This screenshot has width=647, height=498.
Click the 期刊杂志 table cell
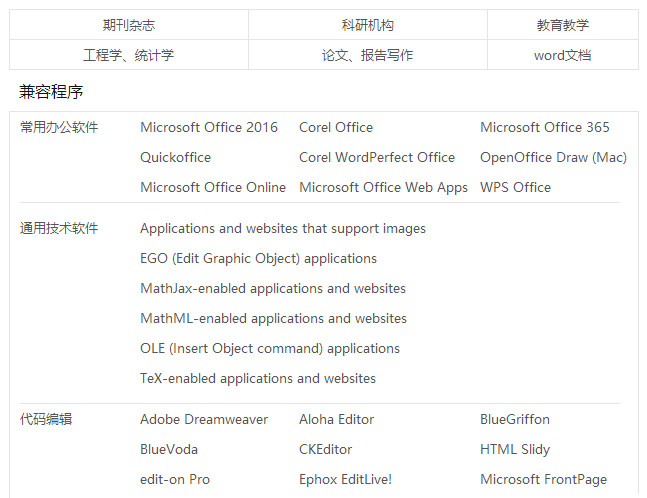coord(128,25)
